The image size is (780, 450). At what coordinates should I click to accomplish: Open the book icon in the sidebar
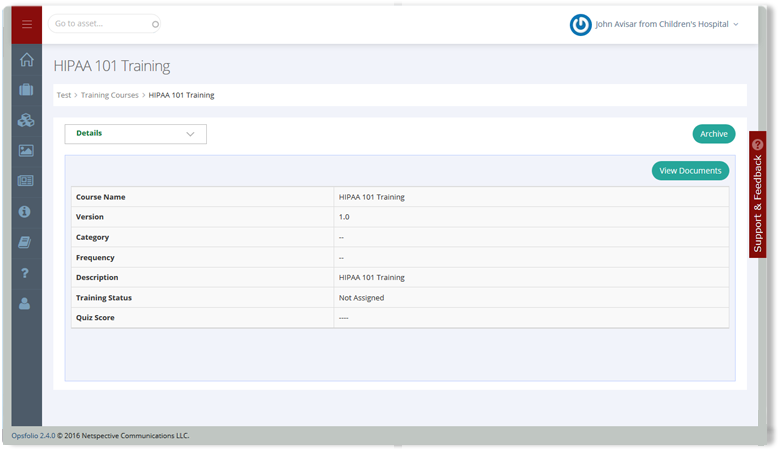pyautogui.click(x=25, y=242)
